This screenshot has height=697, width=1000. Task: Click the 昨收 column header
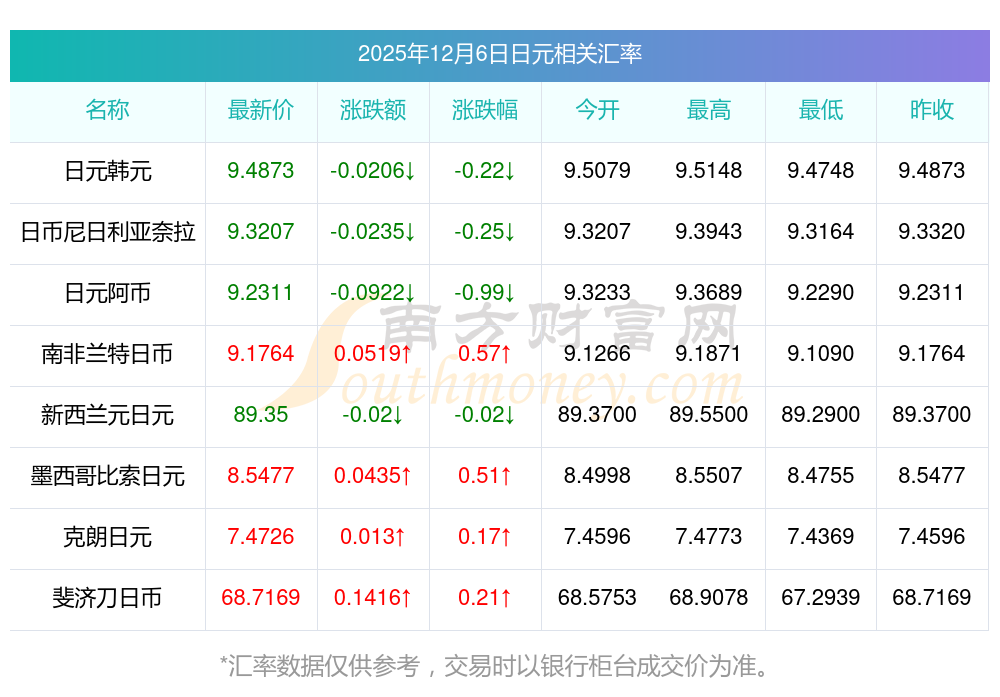(x=932, y=110)
